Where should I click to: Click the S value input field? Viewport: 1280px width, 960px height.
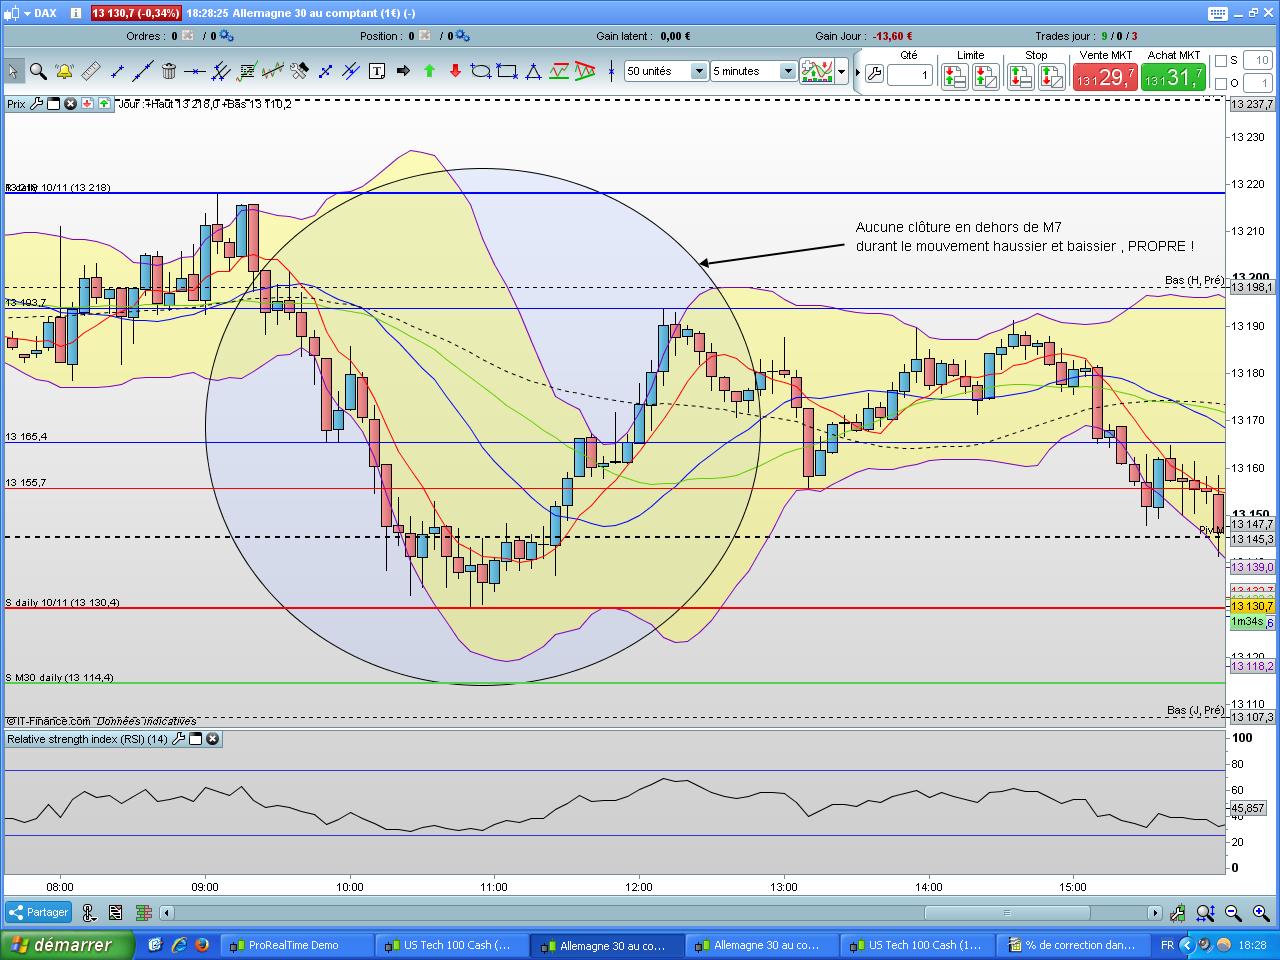(1257, 61)
